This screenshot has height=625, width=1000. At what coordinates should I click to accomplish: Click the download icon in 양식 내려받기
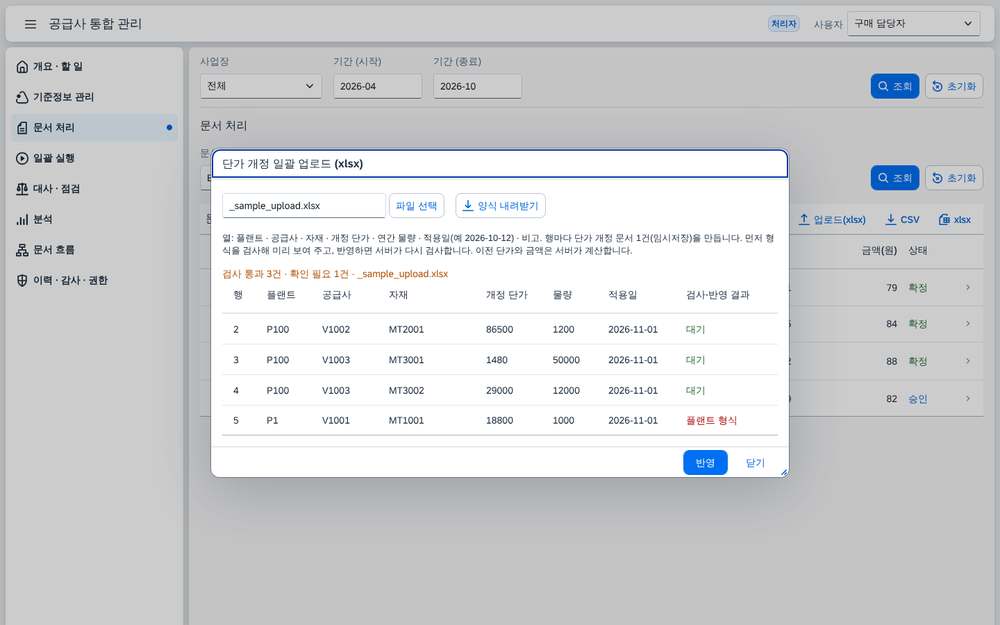click(467, 205)
